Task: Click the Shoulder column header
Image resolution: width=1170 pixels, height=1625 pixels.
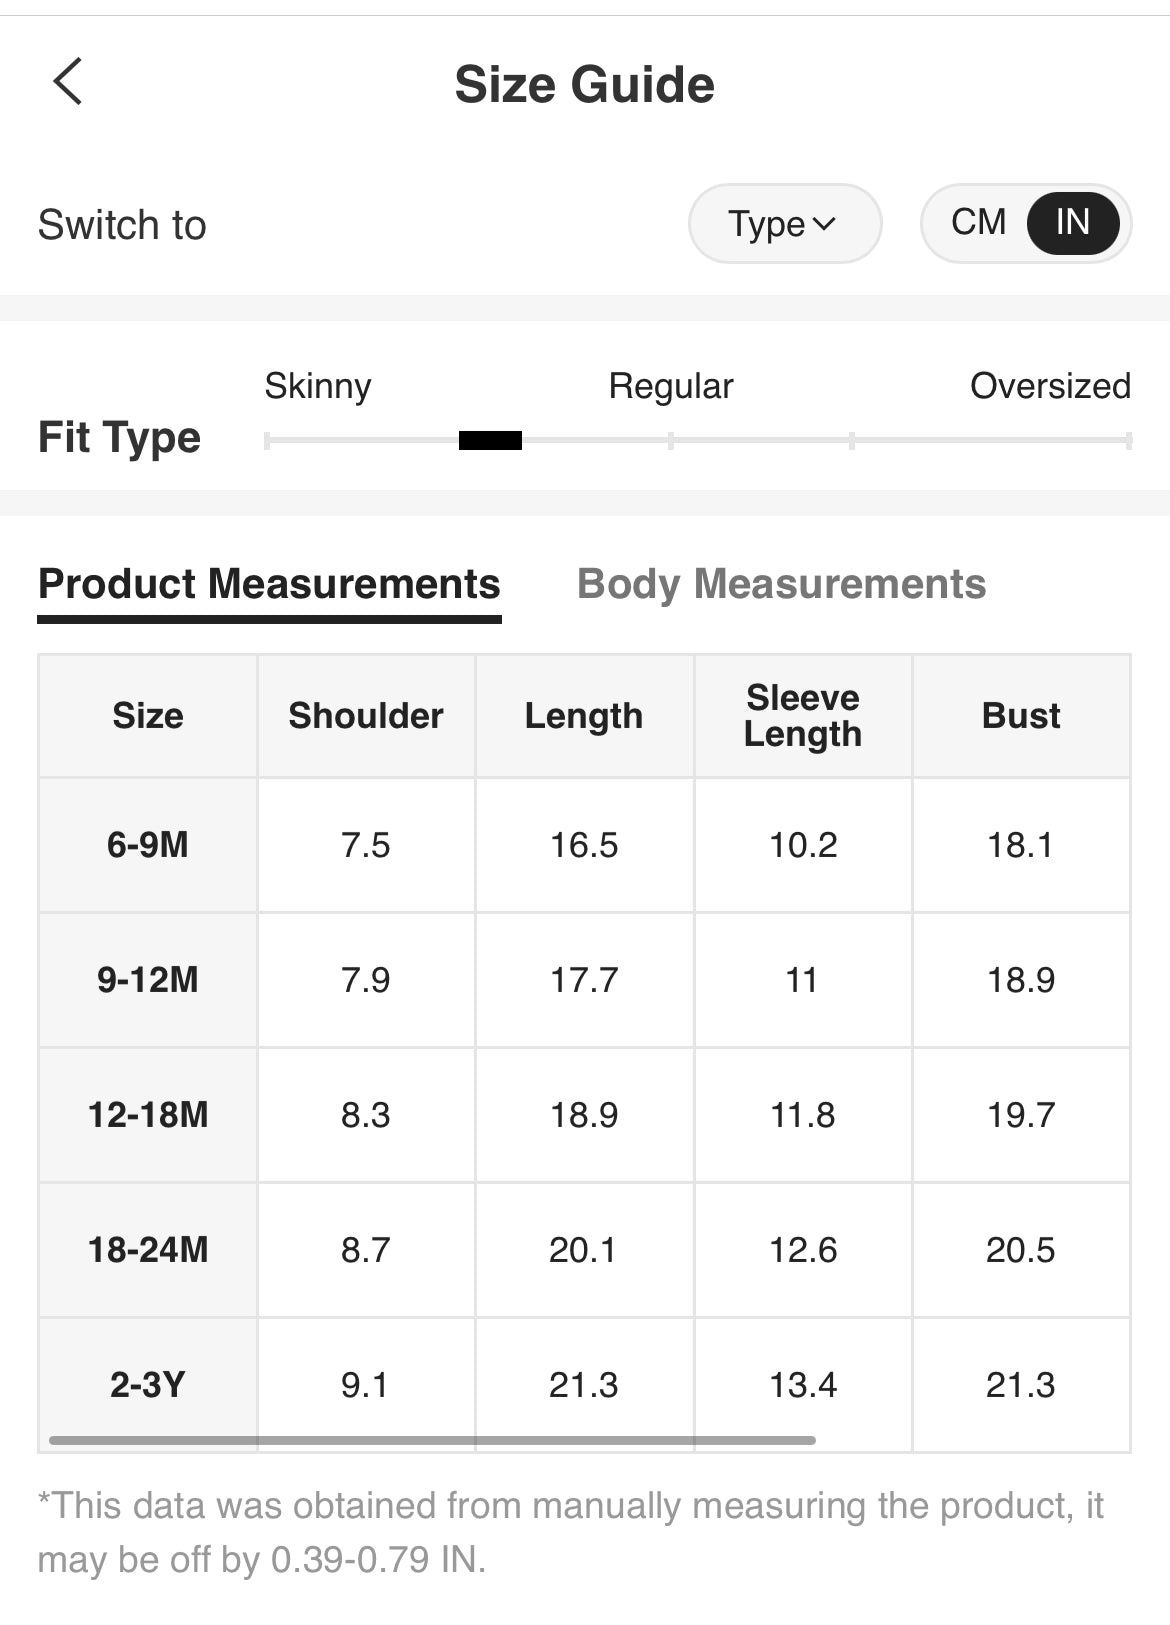Action: coord(366,716)
